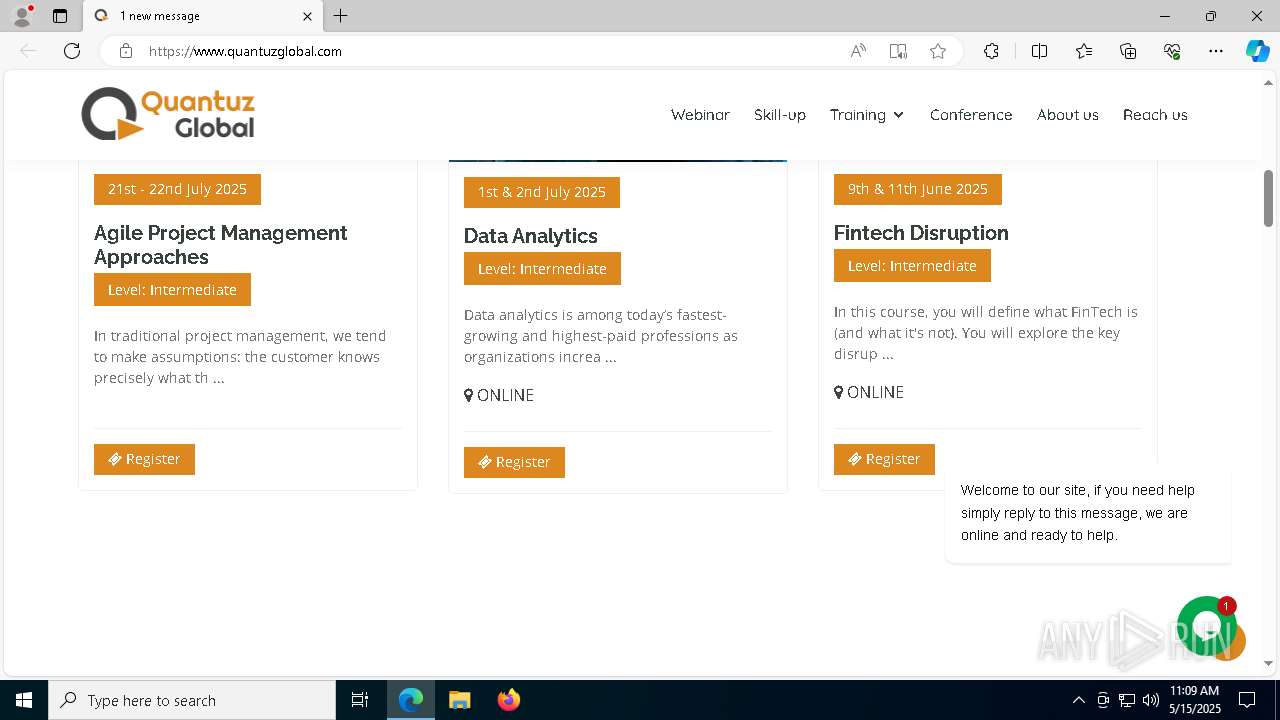Open the Favorites list
1280x720 pixels.
[x=1084, y=51]
